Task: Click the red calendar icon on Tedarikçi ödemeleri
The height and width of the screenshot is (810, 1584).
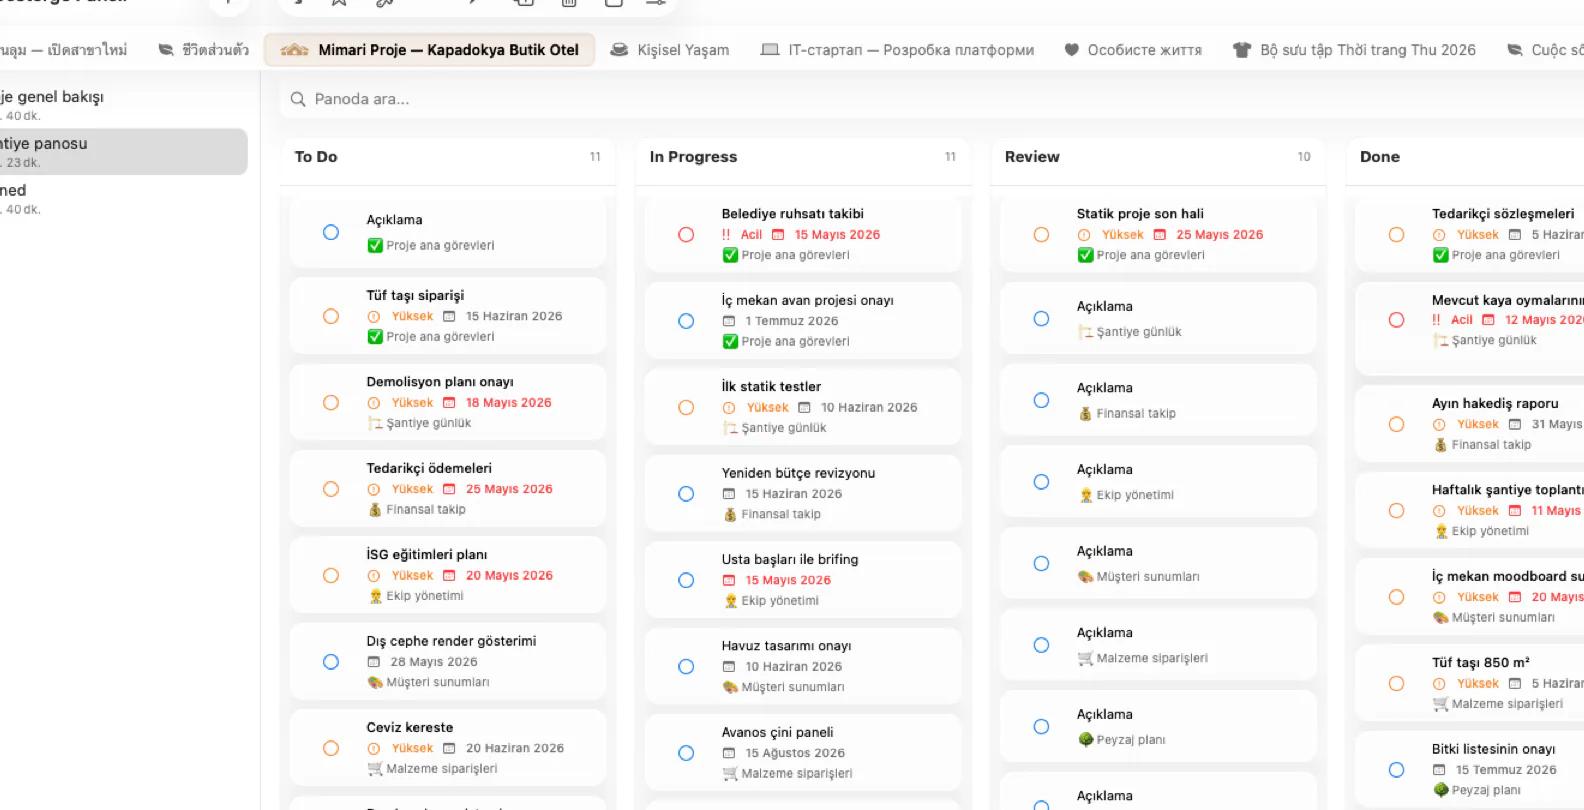Action: pos(449,489)
